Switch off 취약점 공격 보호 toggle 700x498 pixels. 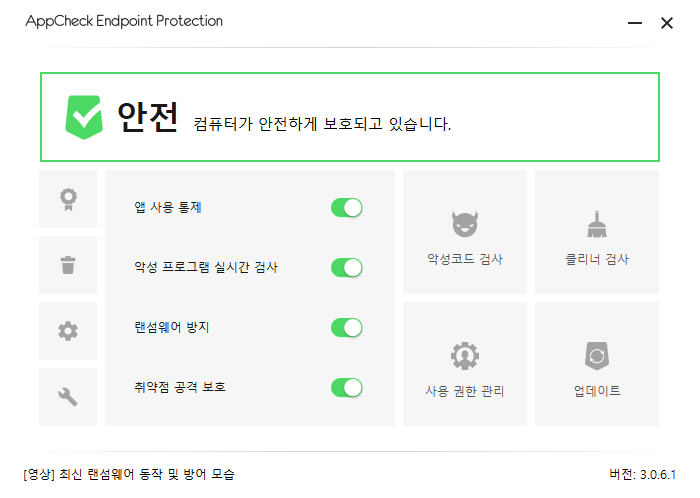(347, 388)
